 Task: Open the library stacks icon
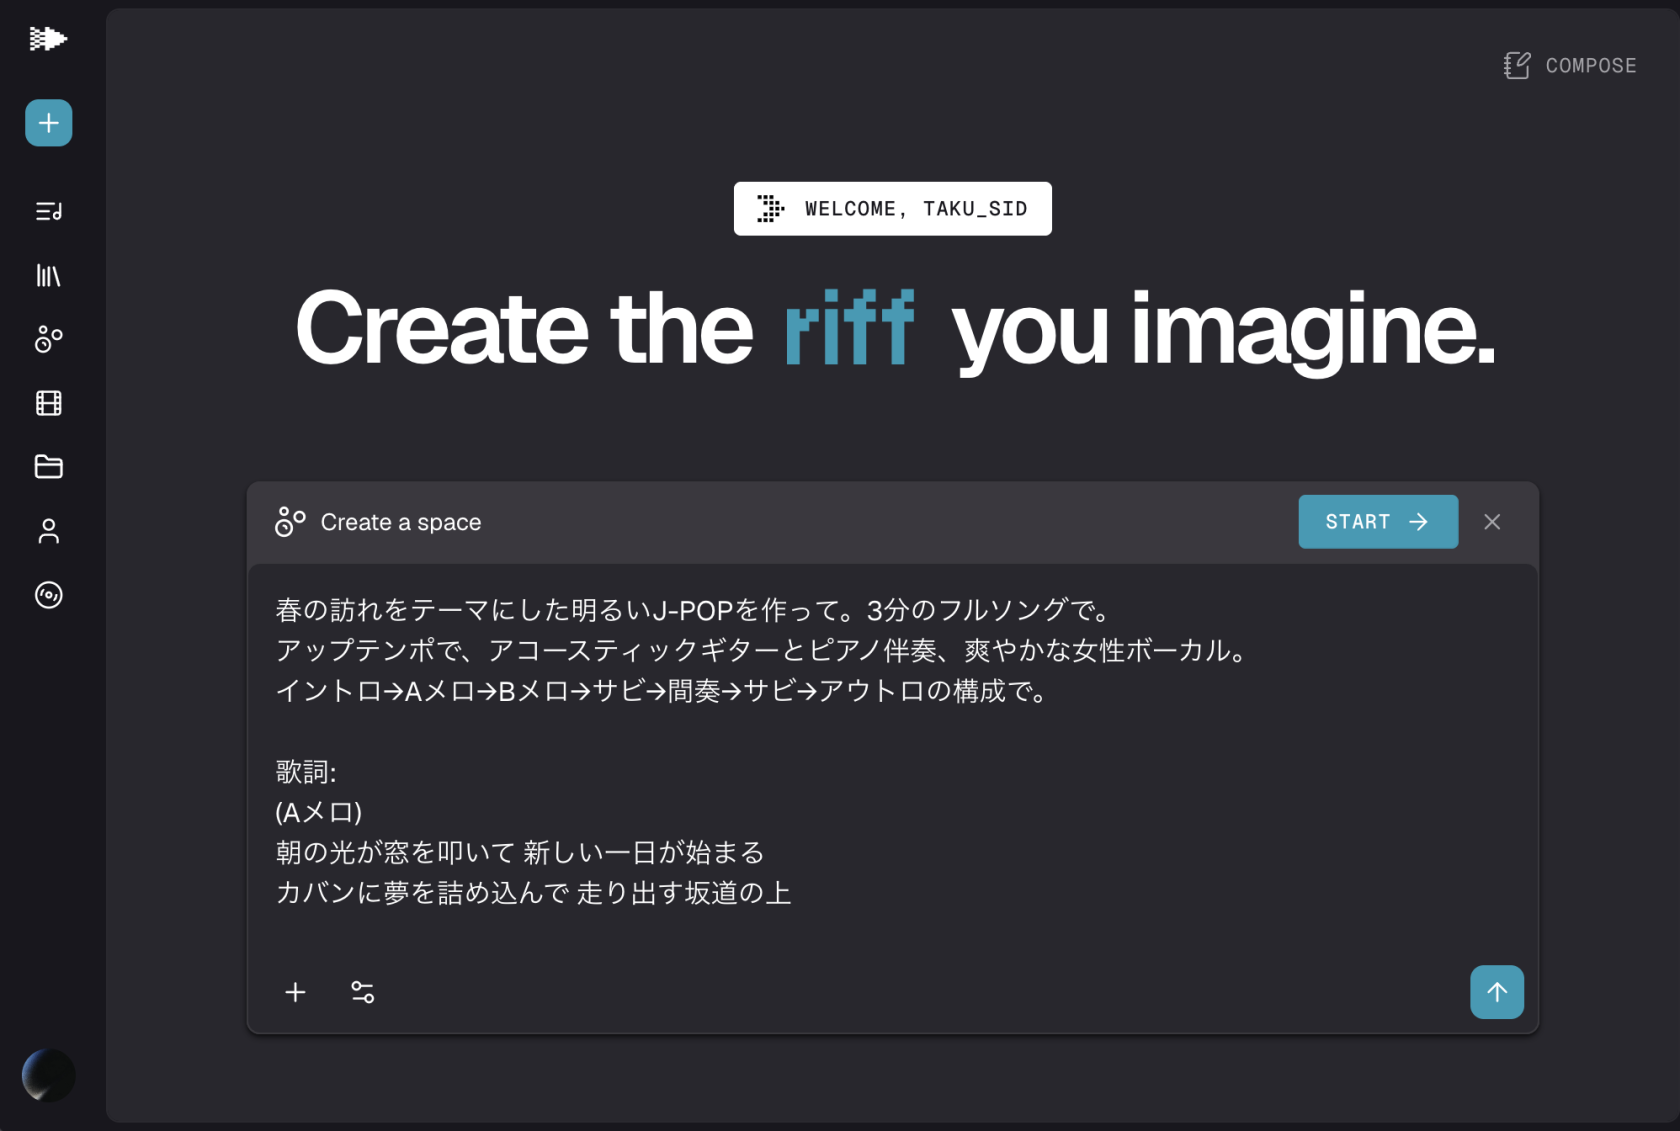point(48,275)
